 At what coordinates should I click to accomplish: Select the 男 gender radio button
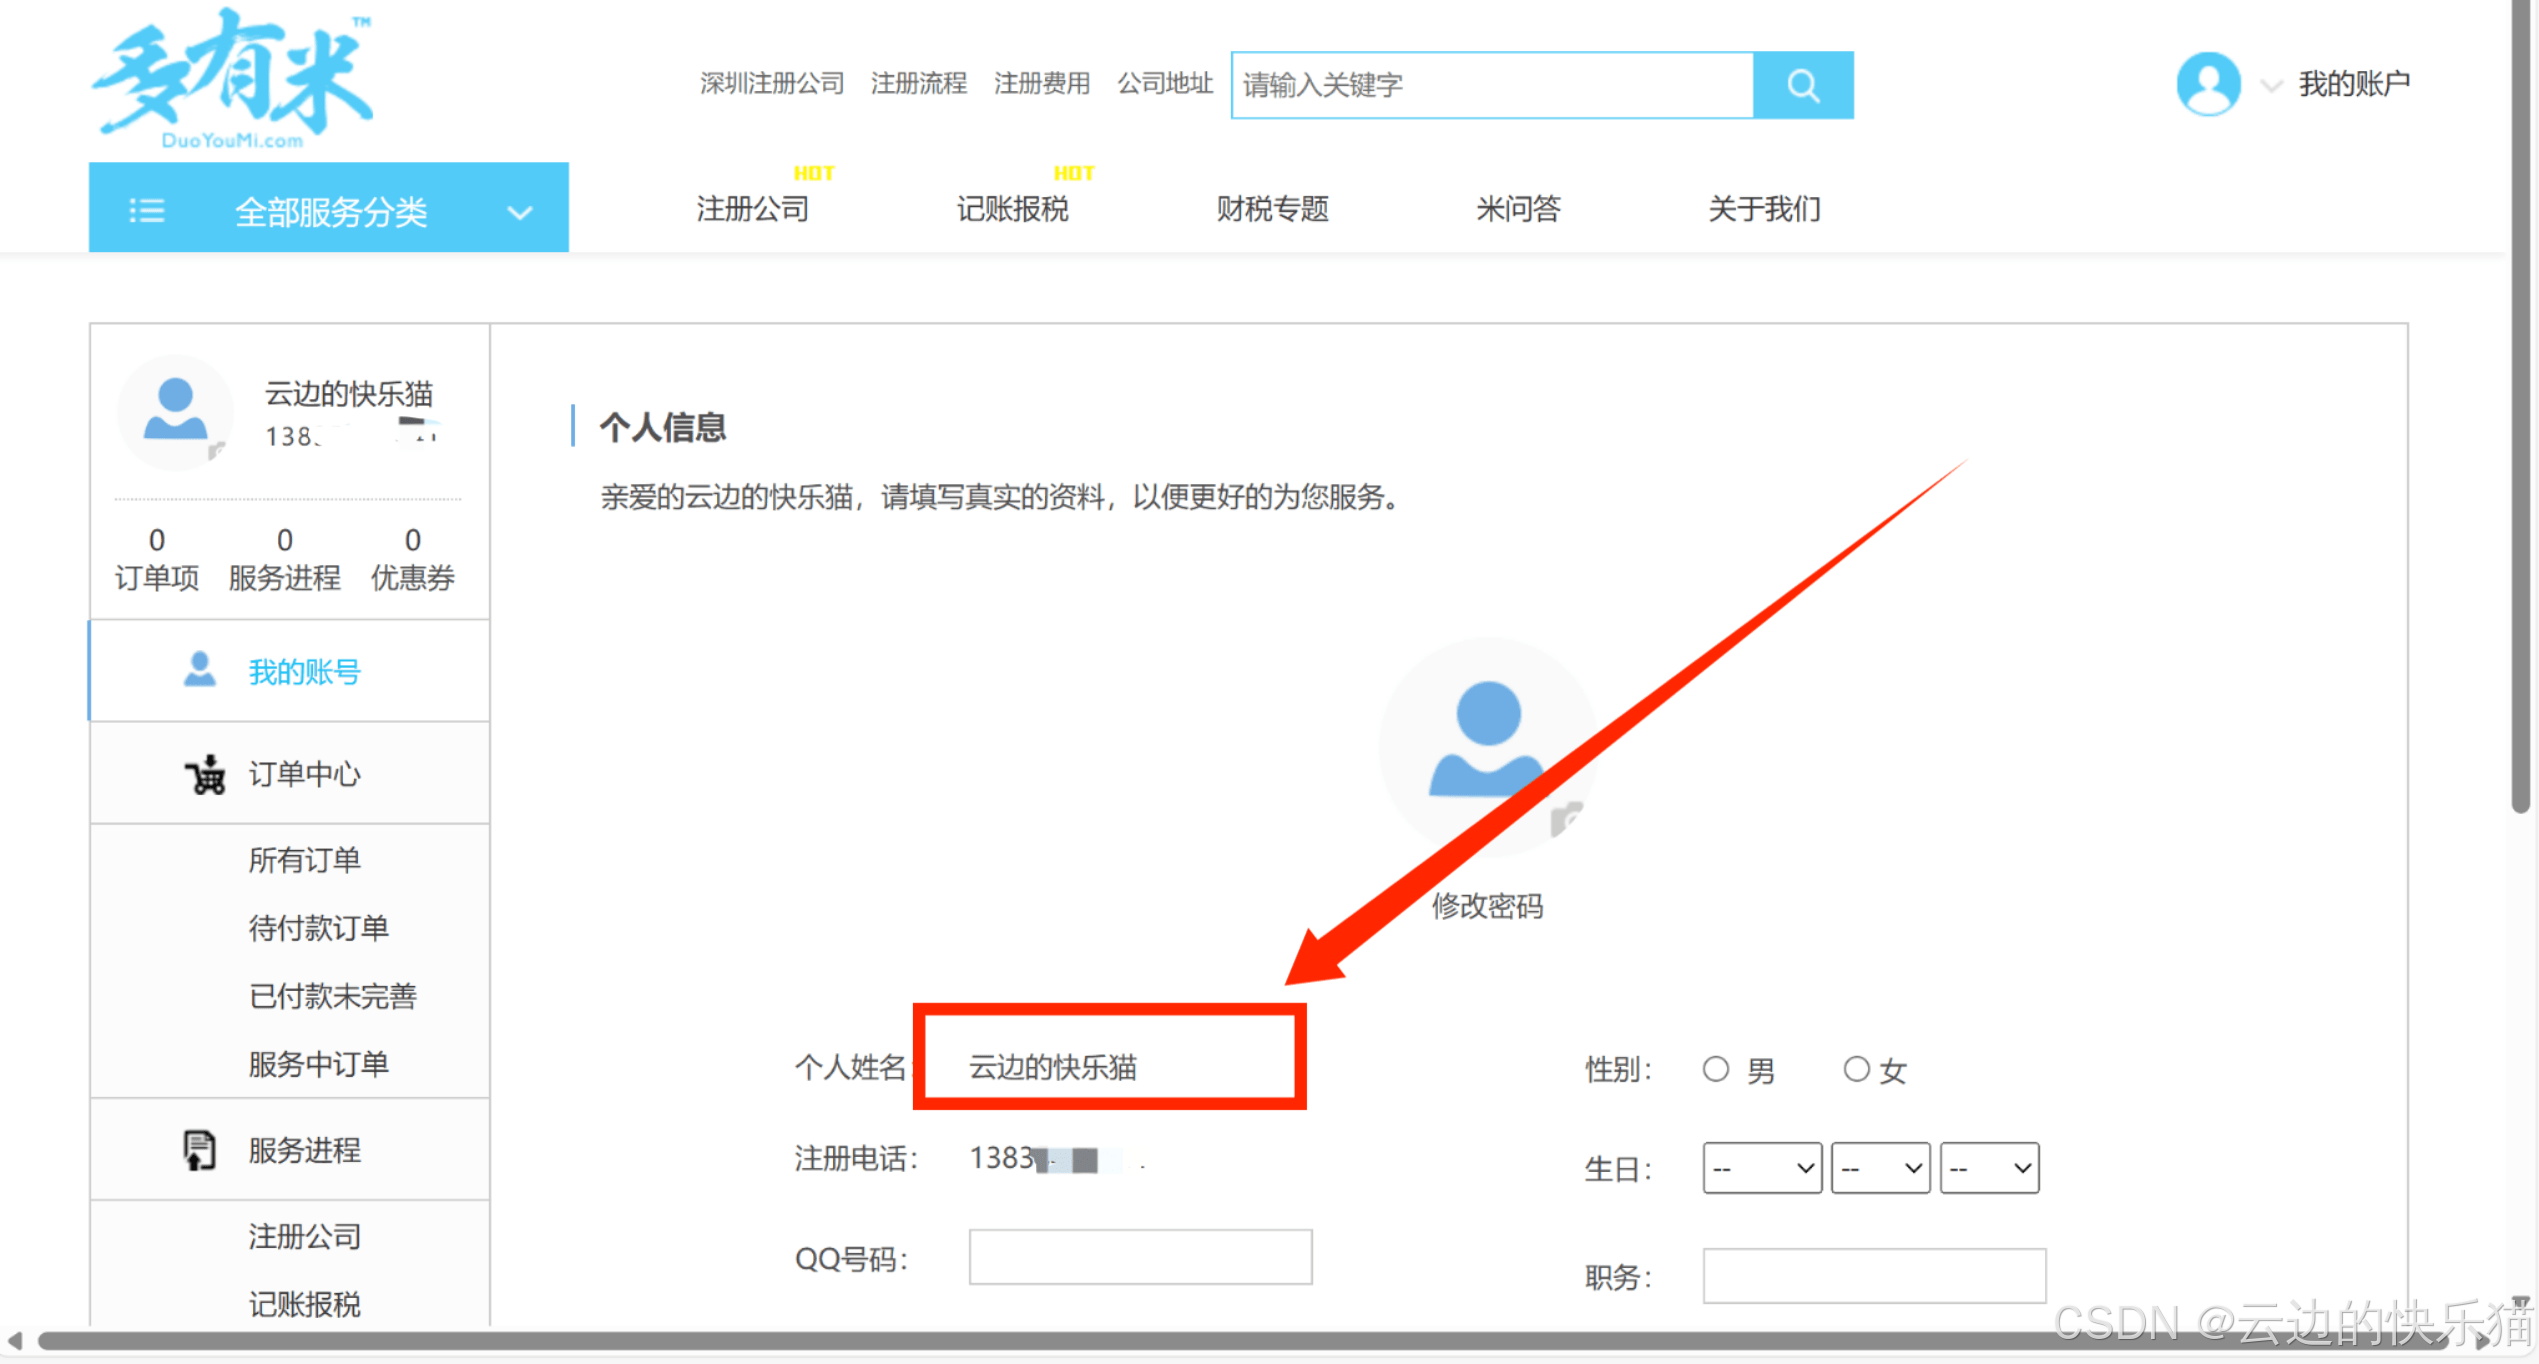tap(1715, 1069)
